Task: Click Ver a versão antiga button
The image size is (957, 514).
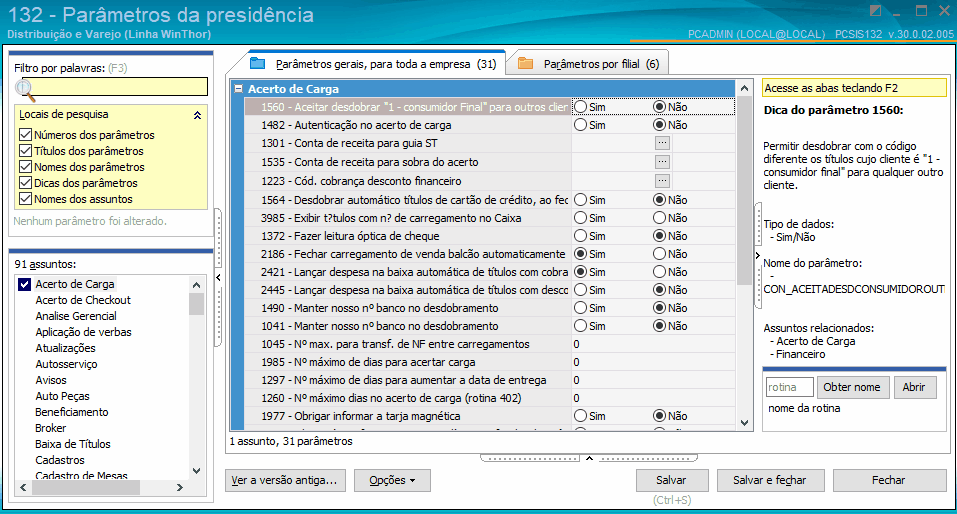Action: [x=285, y=480]
